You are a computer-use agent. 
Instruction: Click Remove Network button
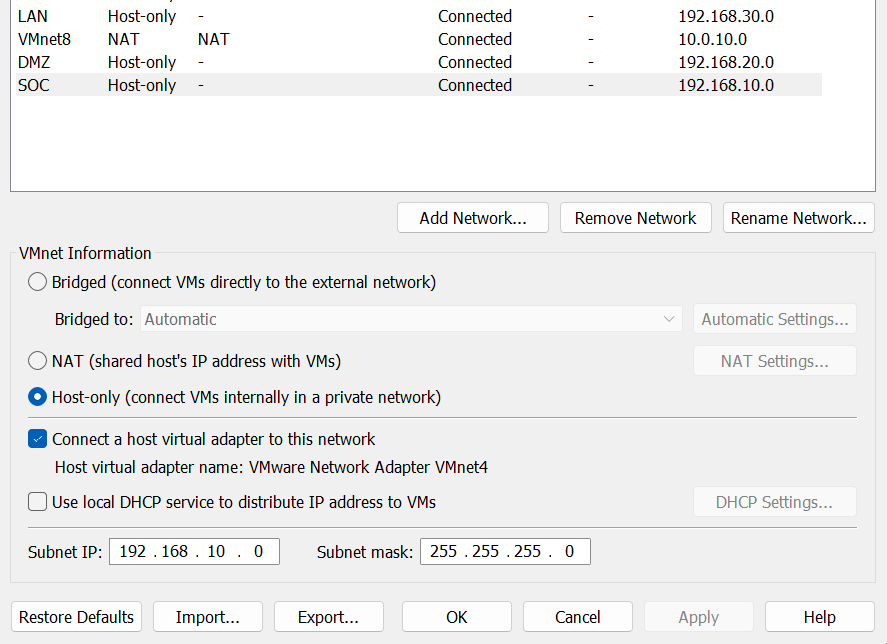click(635, 218)
